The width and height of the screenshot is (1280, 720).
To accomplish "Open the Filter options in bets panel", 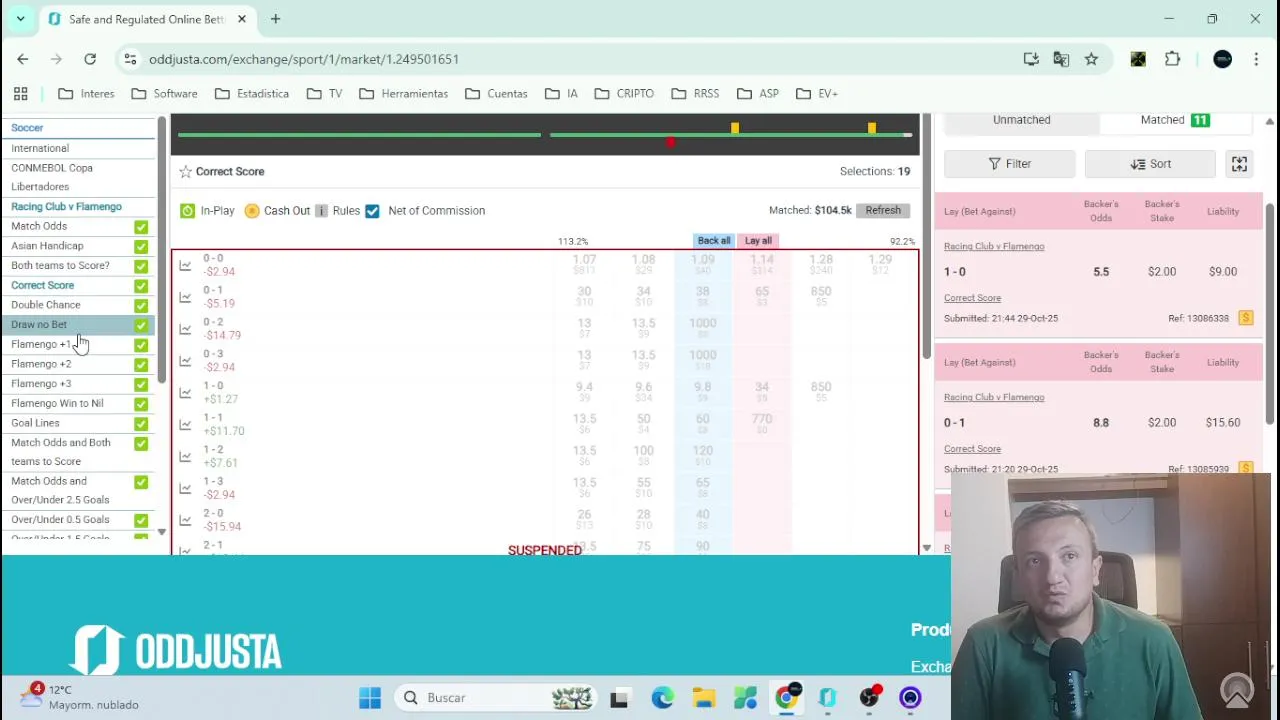I will click(1009, 164).
